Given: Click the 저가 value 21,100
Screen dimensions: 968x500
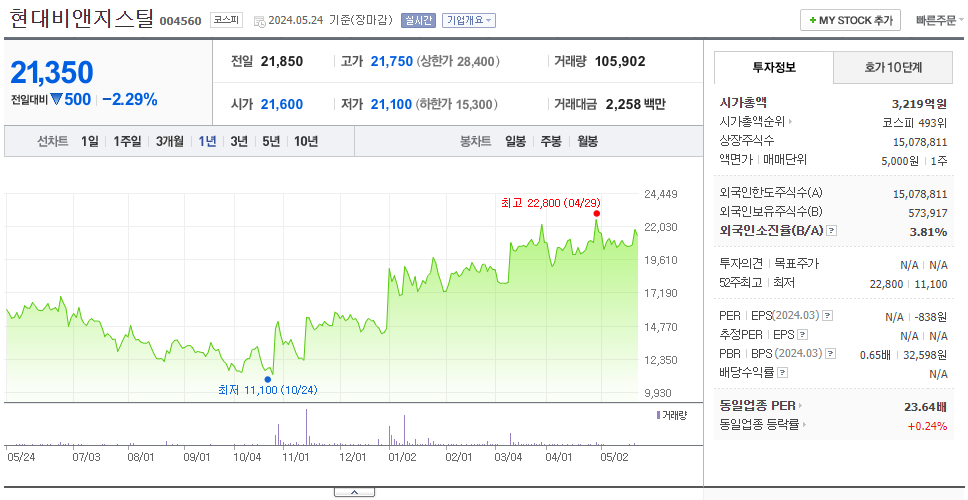Looking at the screenshot, I should (391, 104).
